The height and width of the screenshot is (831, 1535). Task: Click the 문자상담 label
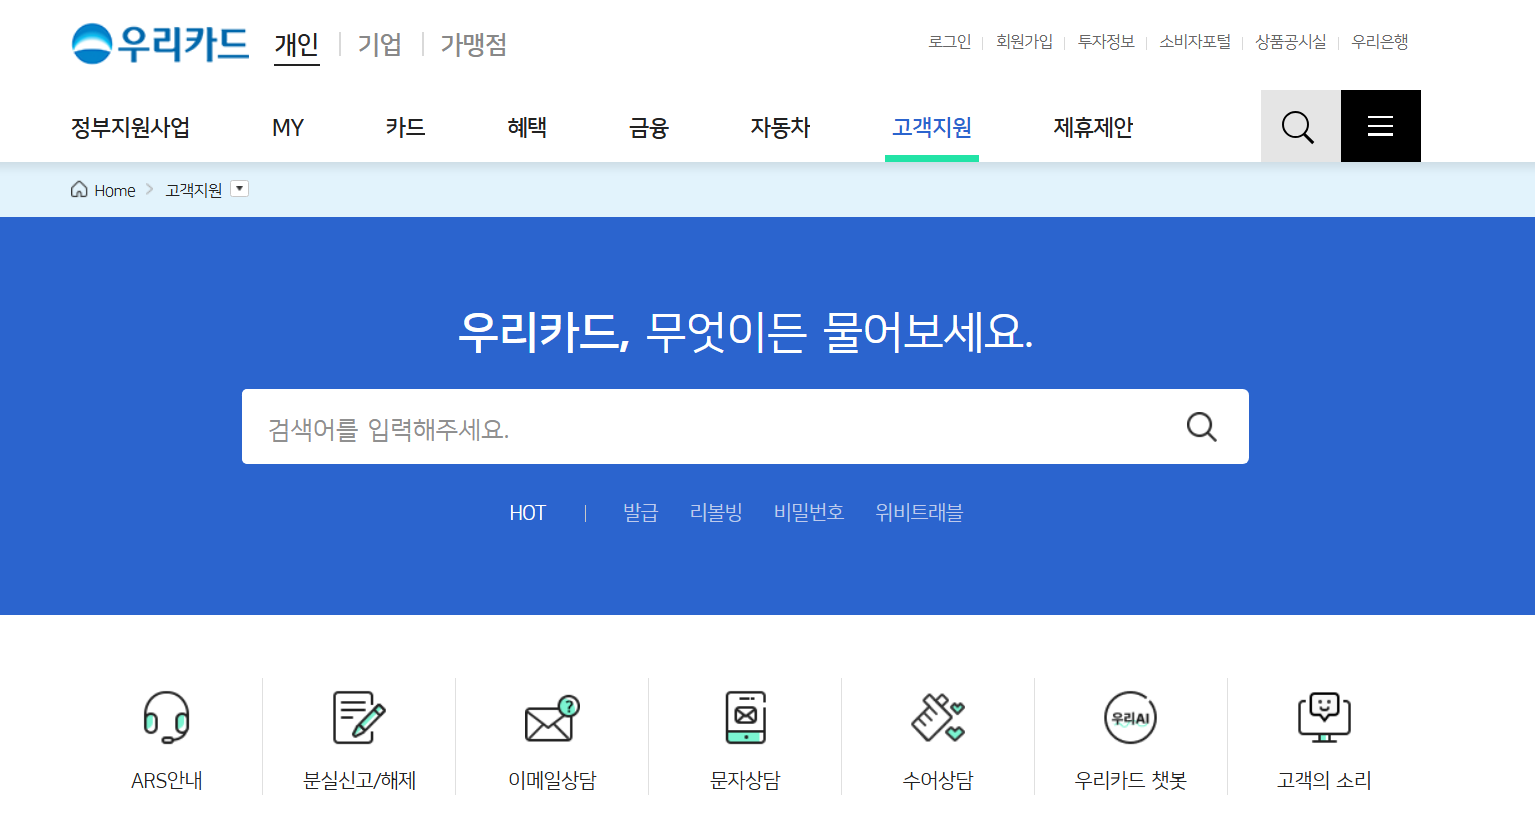[x=745, y=781]
